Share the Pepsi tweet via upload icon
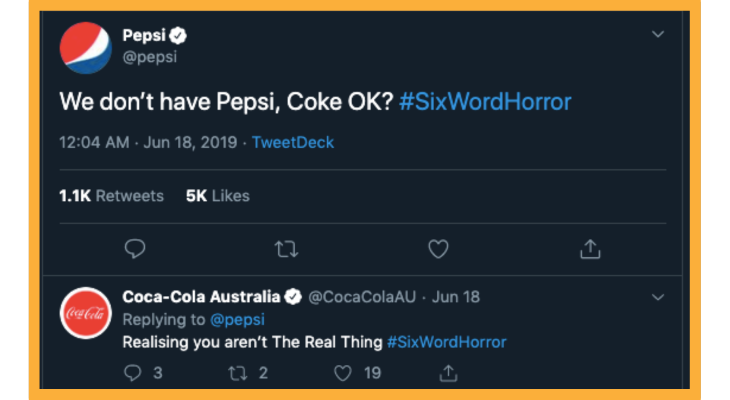The width and height of the screenshot is (730, 400). (590, 249)
